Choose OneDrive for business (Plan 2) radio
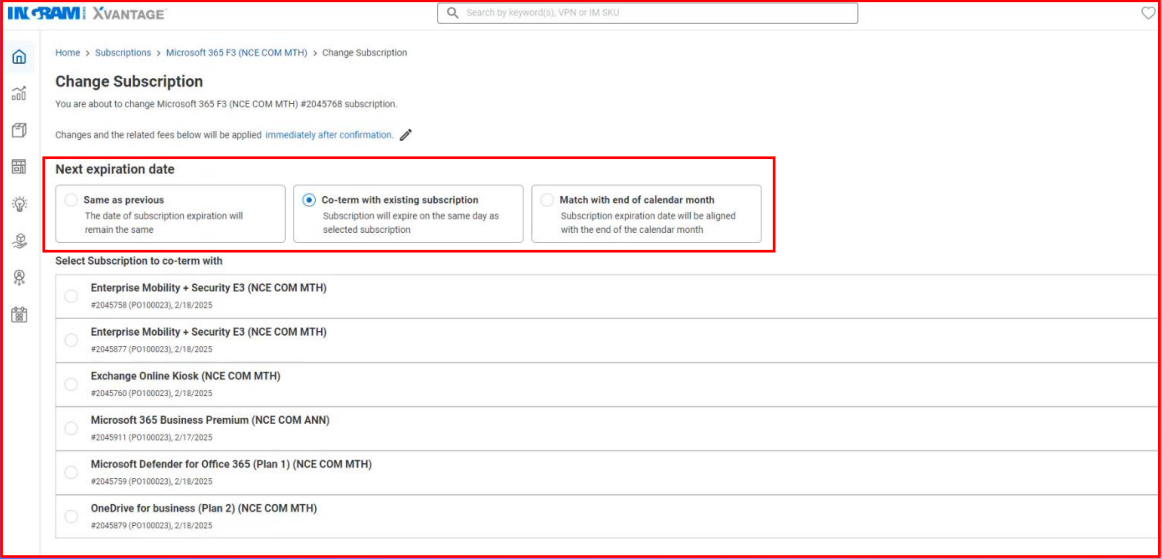 pyautogui.click(x=71, y=517)
